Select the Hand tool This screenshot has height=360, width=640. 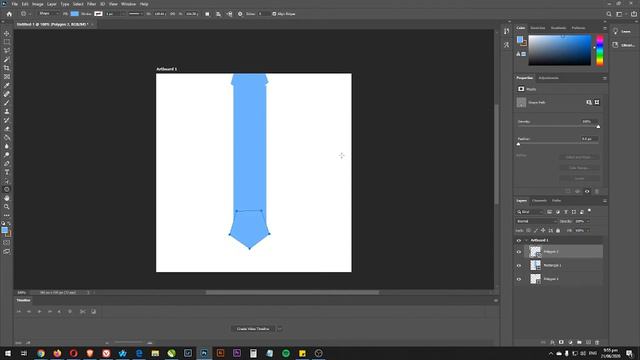point(7,198)
